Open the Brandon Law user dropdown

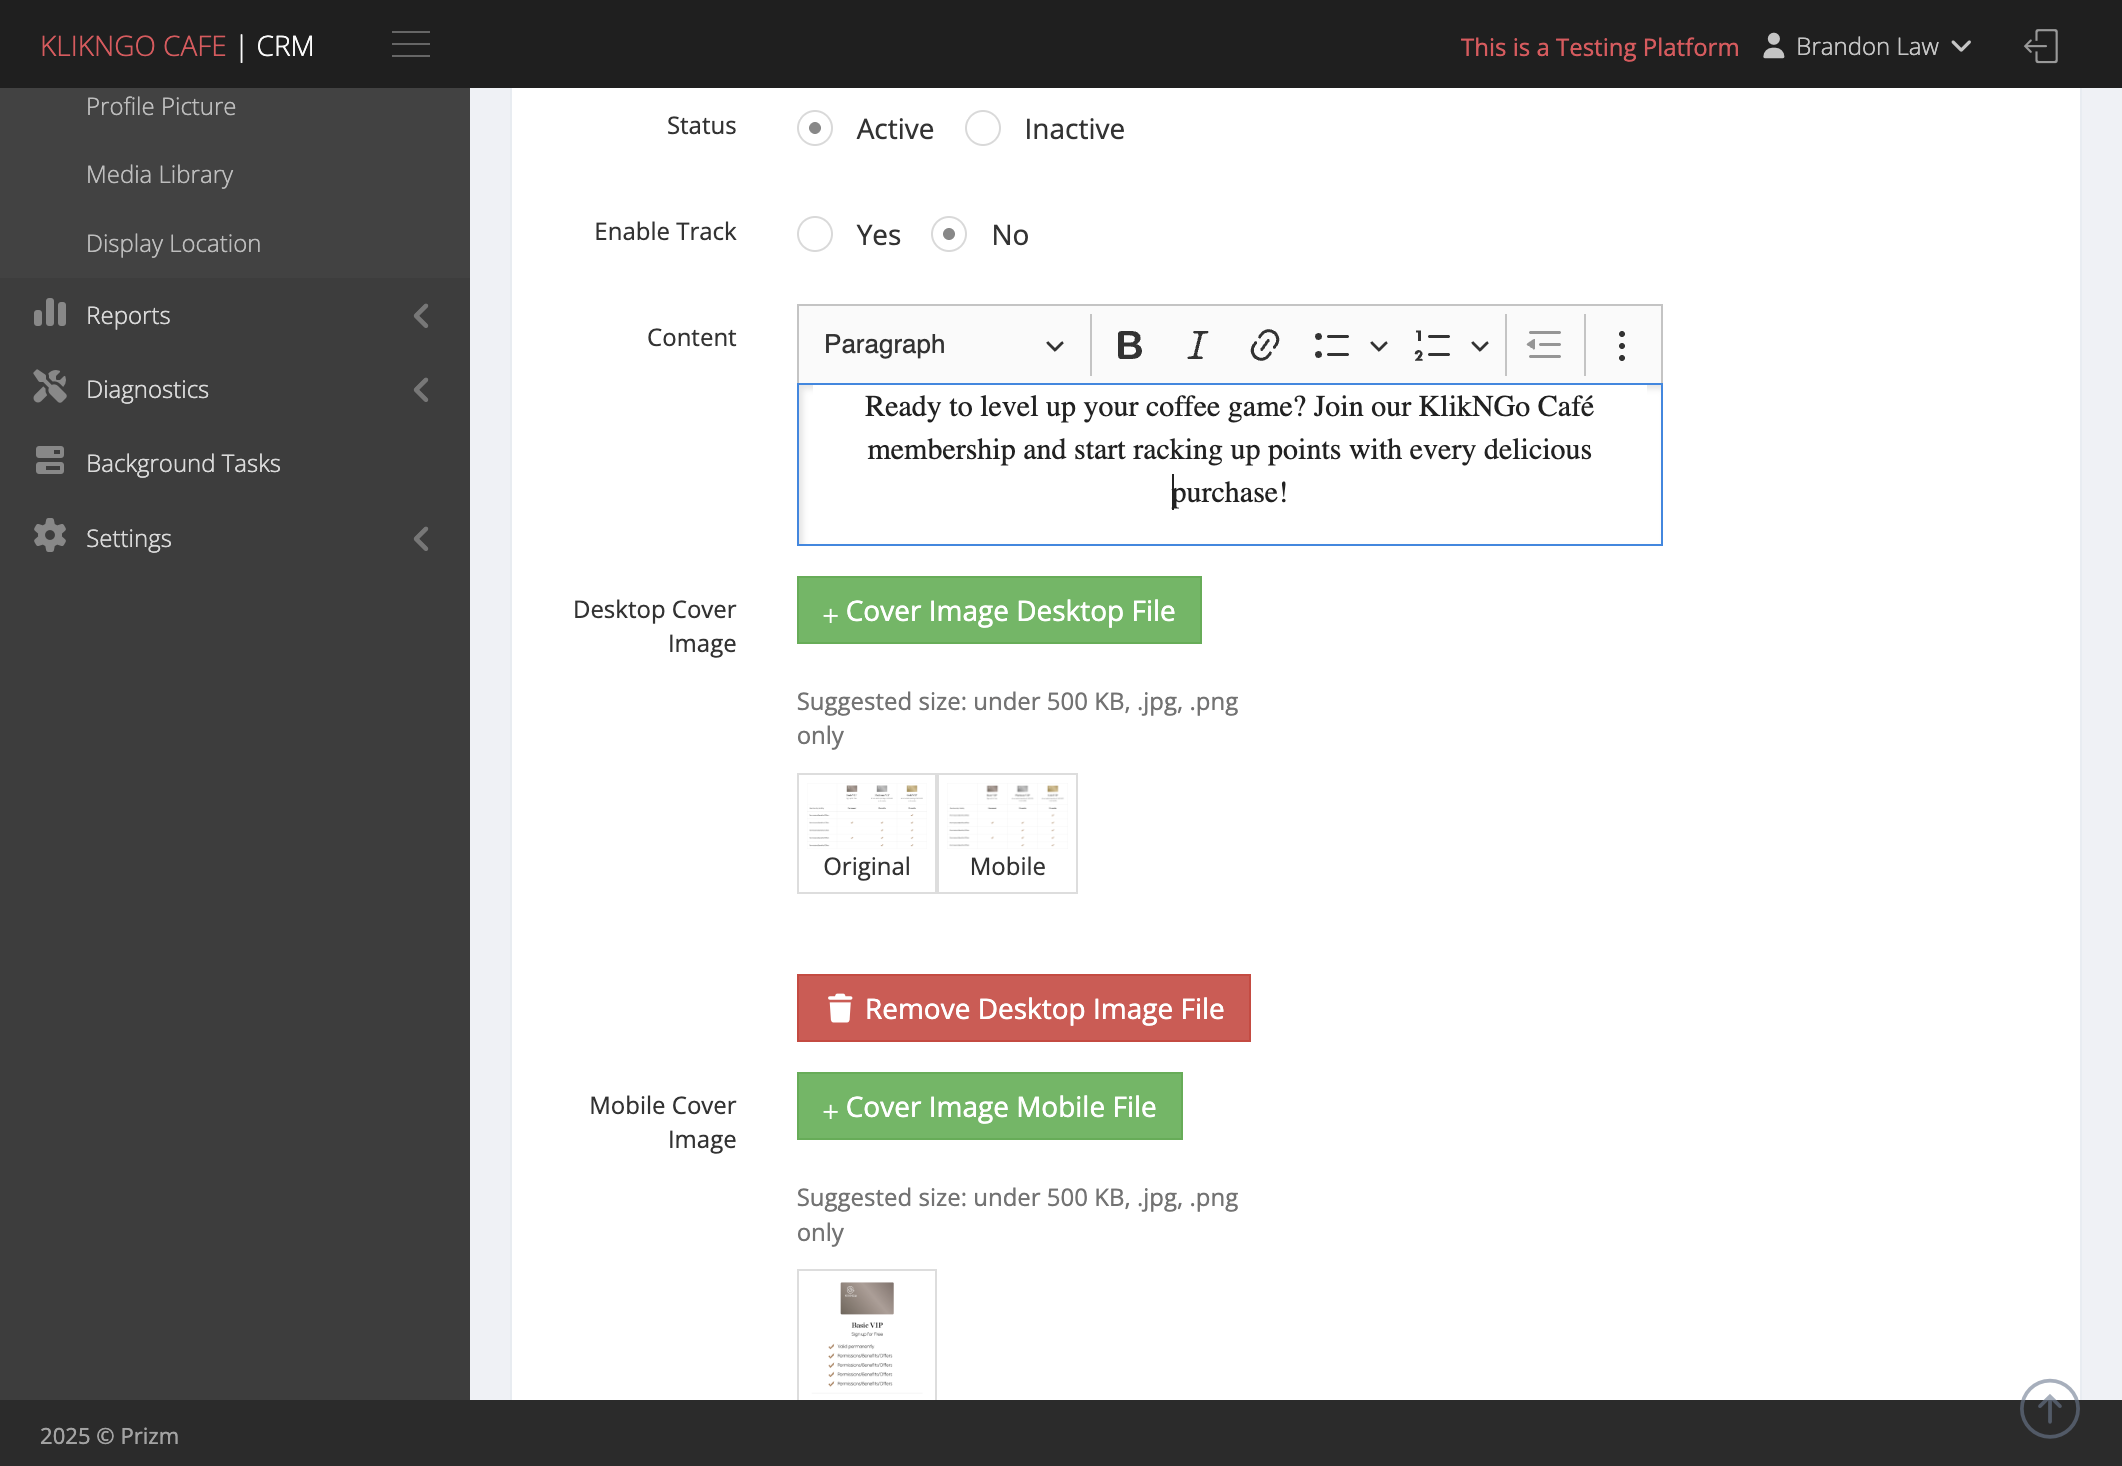1868,47
